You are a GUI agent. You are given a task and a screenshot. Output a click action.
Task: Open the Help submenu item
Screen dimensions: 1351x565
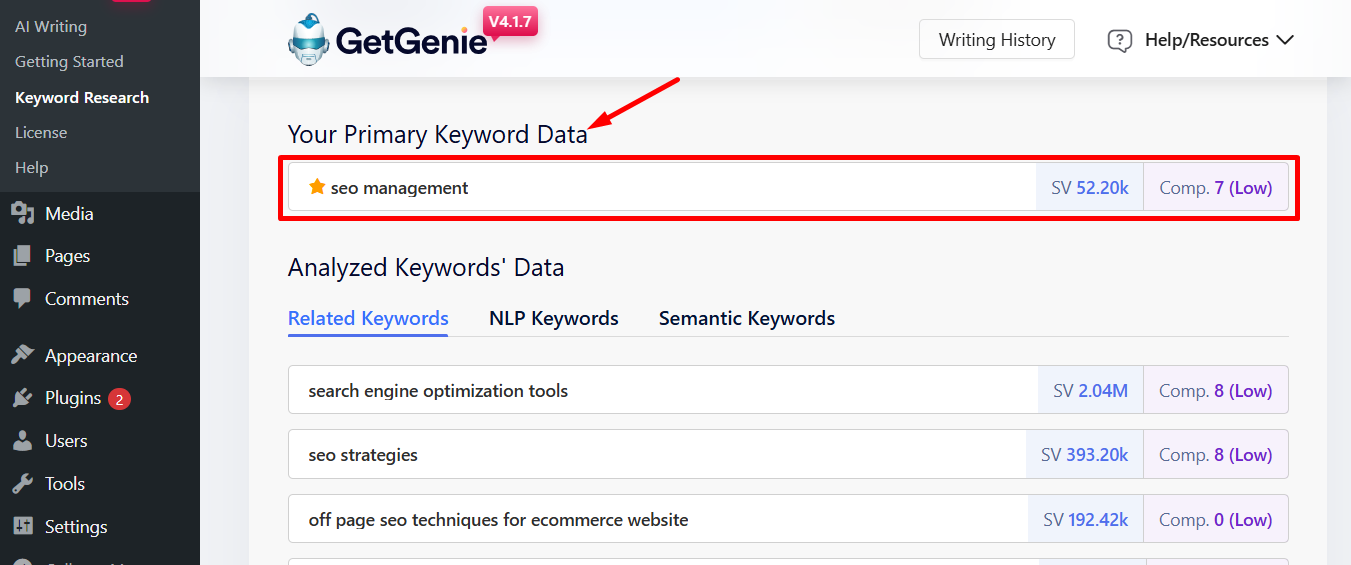click(32, 168)
